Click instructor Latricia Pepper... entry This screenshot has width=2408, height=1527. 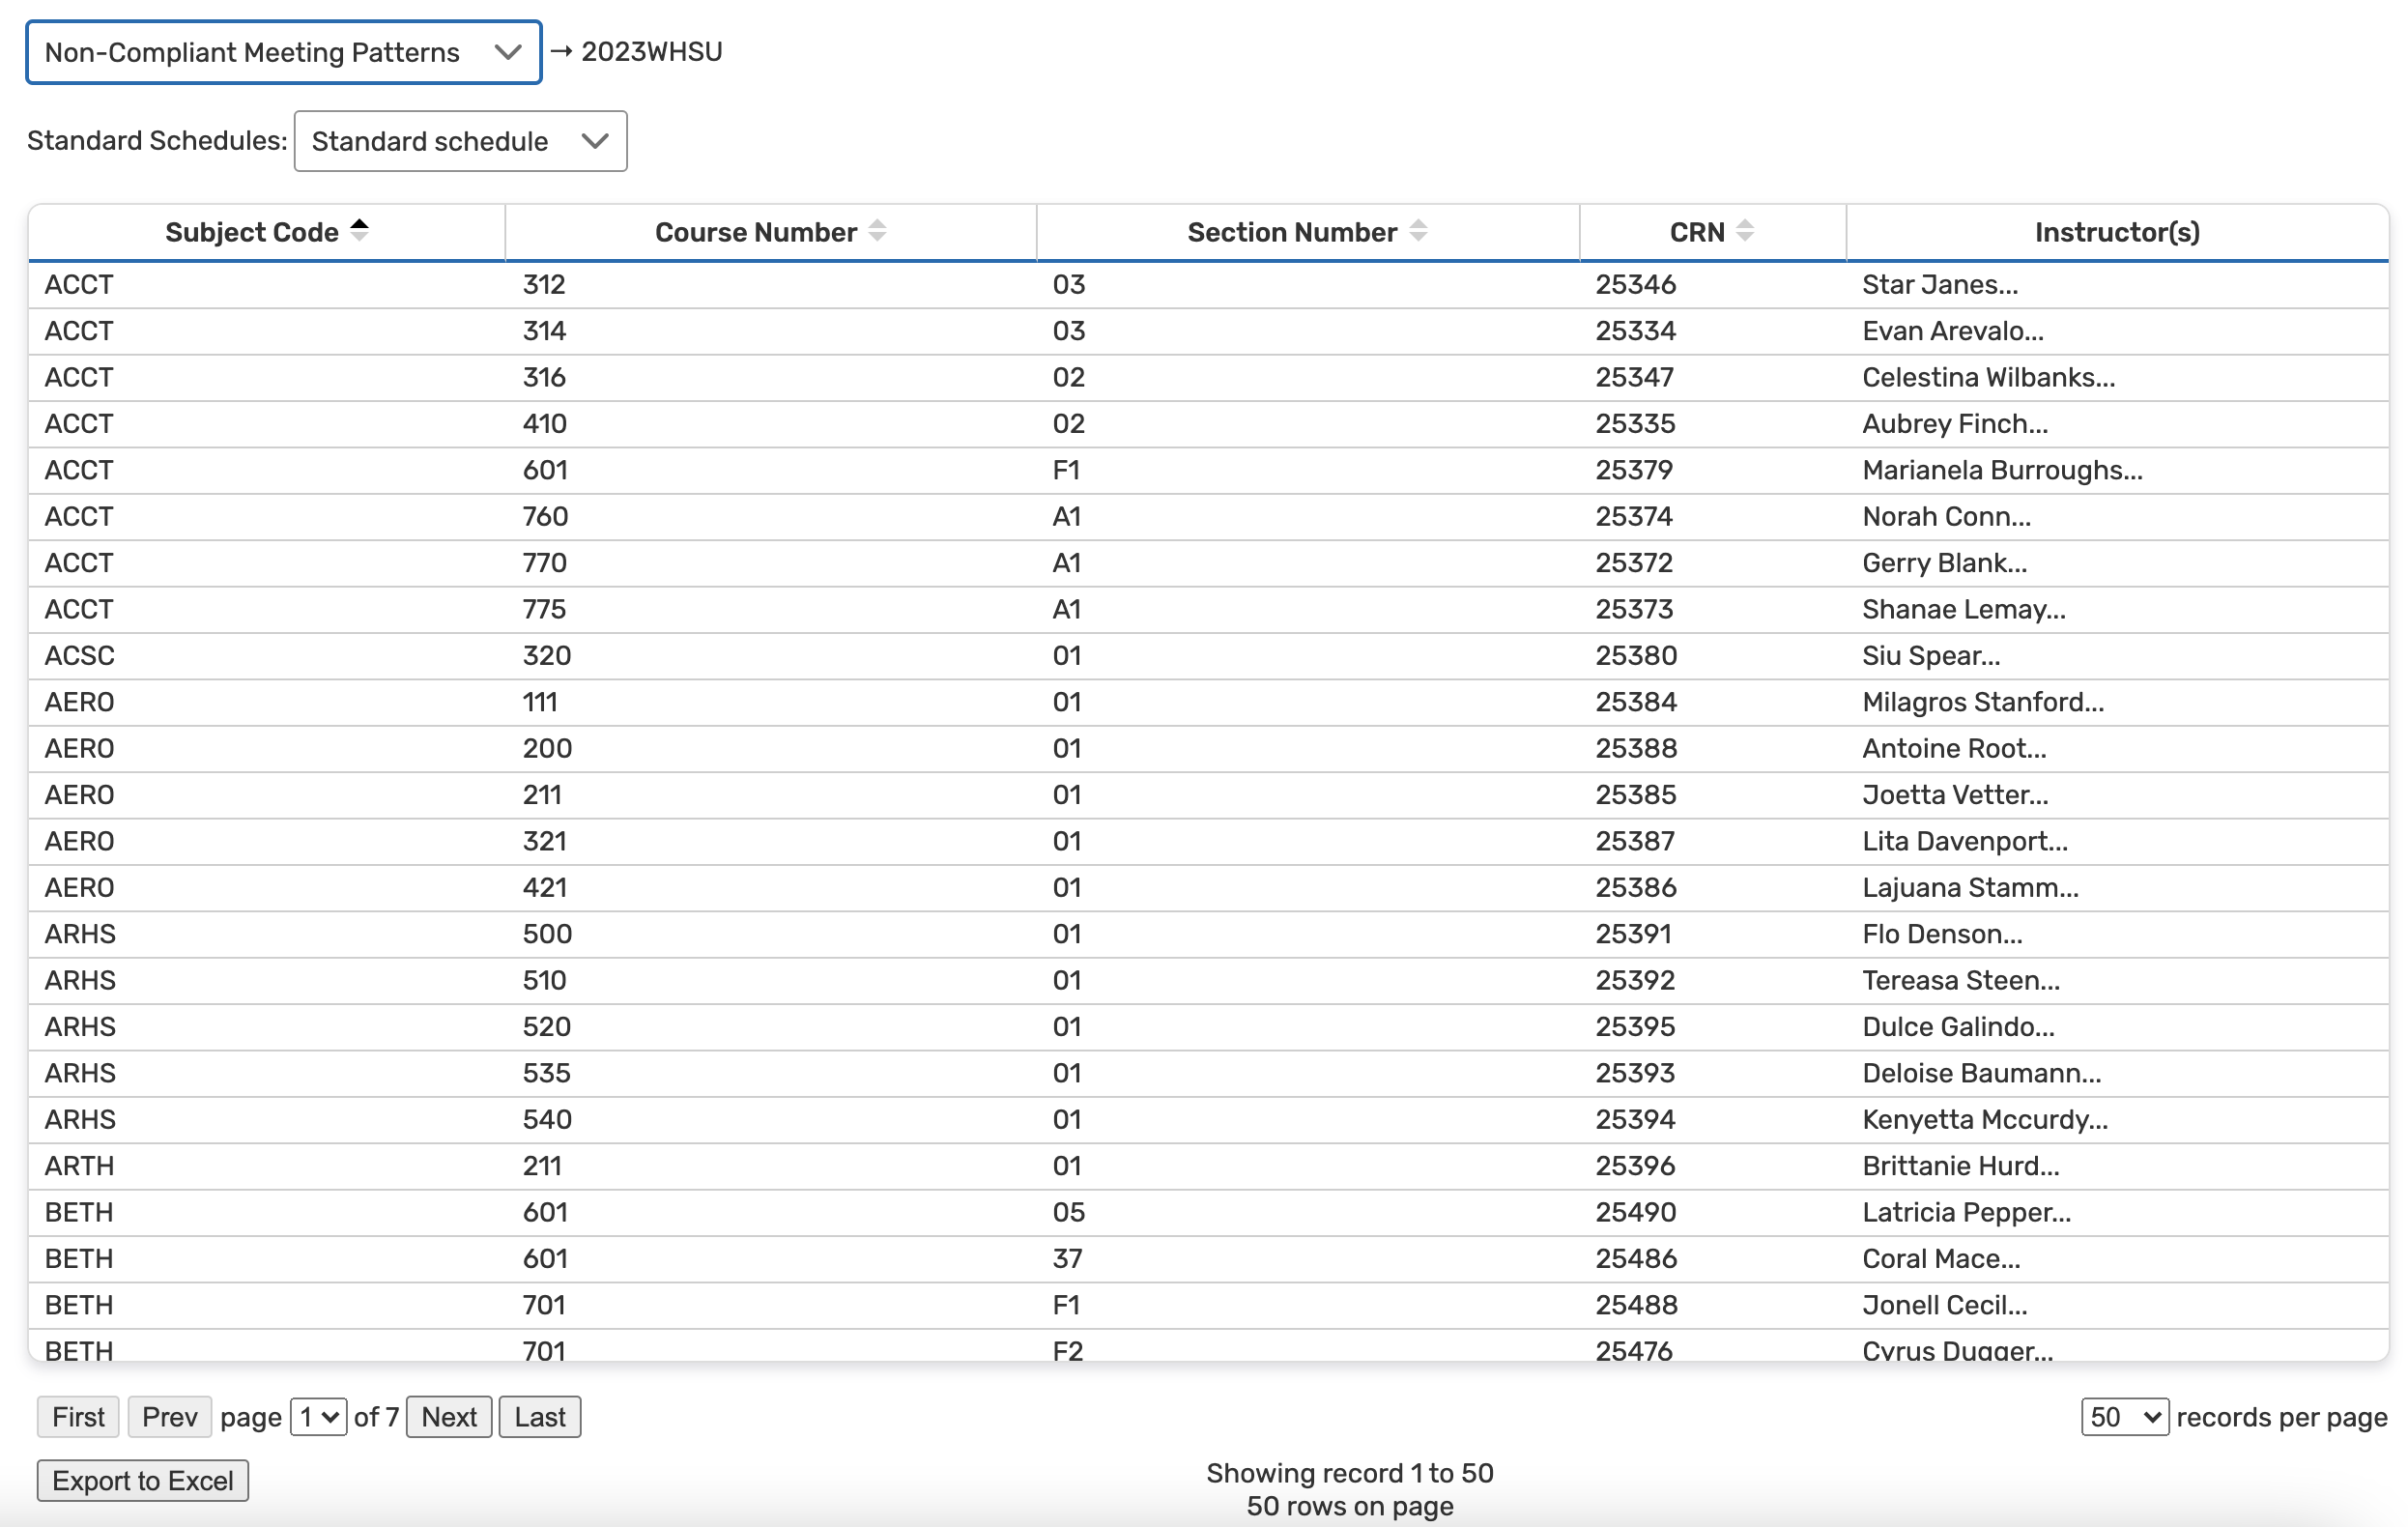click(x=1965, y=1212)
